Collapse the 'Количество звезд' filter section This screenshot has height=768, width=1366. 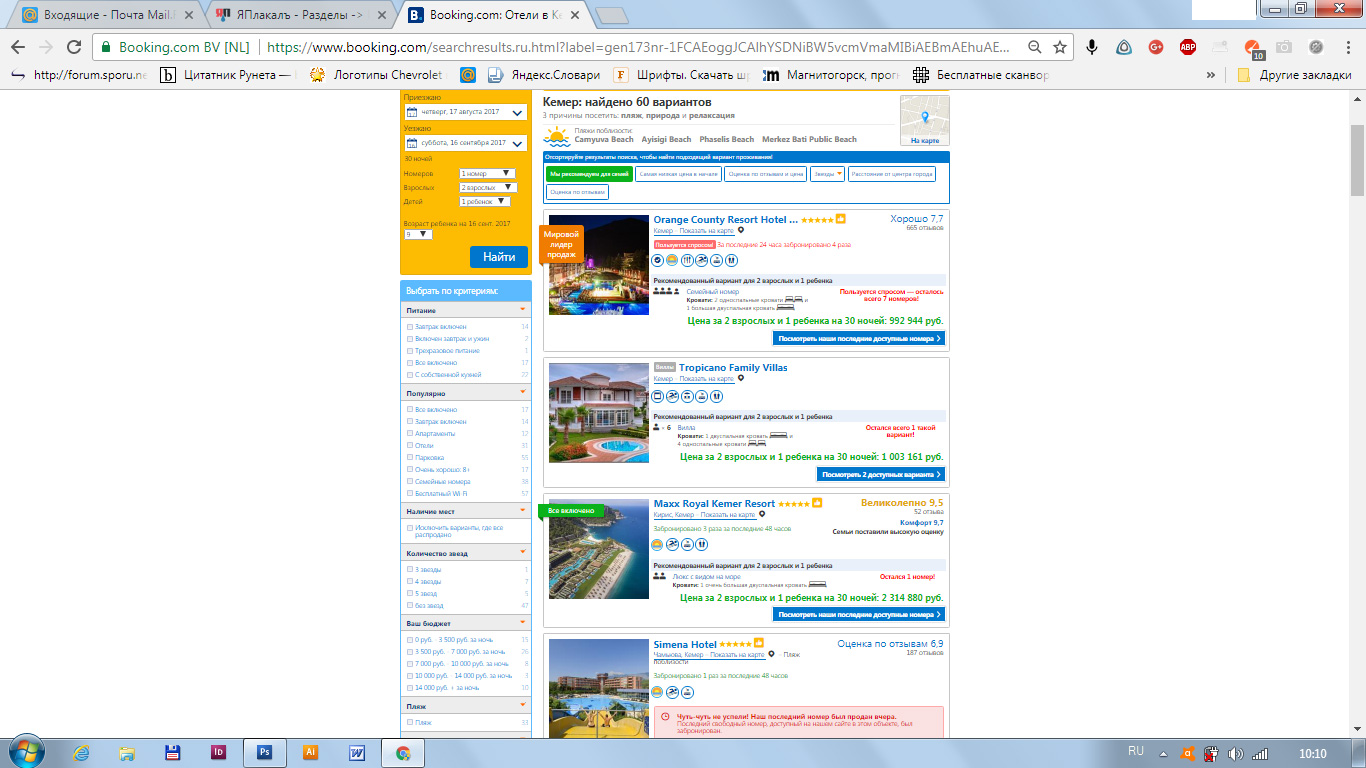[522, 553]
